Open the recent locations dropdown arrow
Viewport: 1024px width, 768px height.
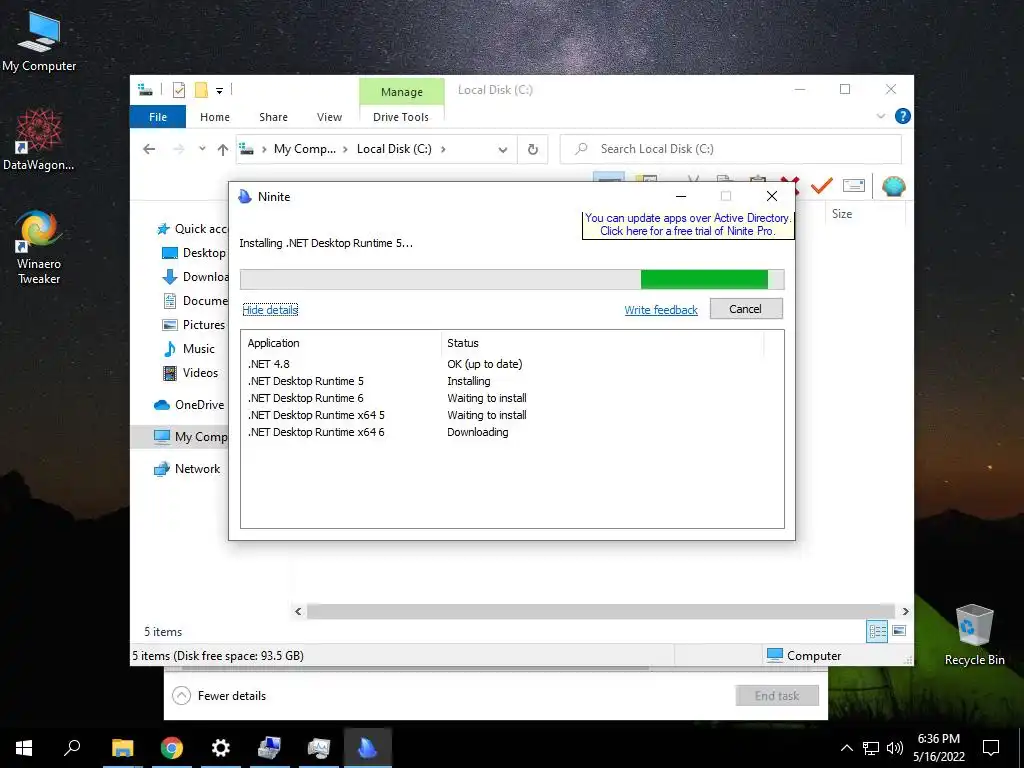[x=202, y=149]
